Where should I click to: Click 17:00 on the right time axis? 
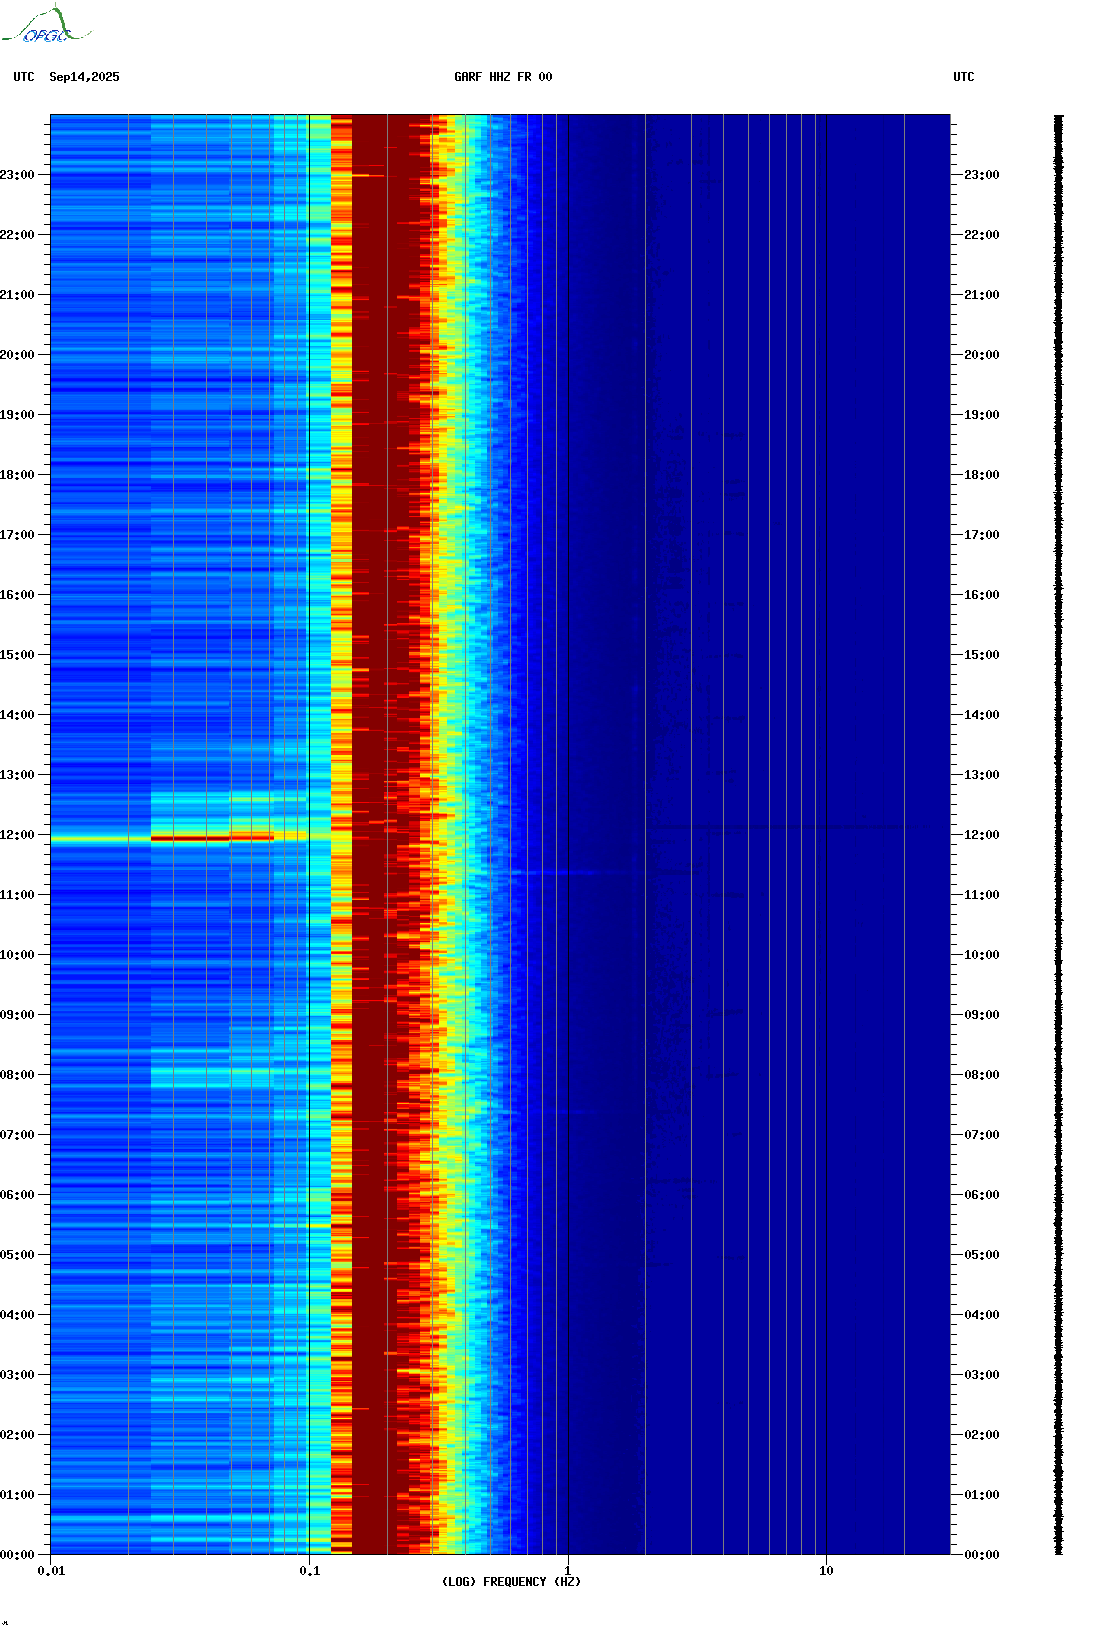coord(982,535)
